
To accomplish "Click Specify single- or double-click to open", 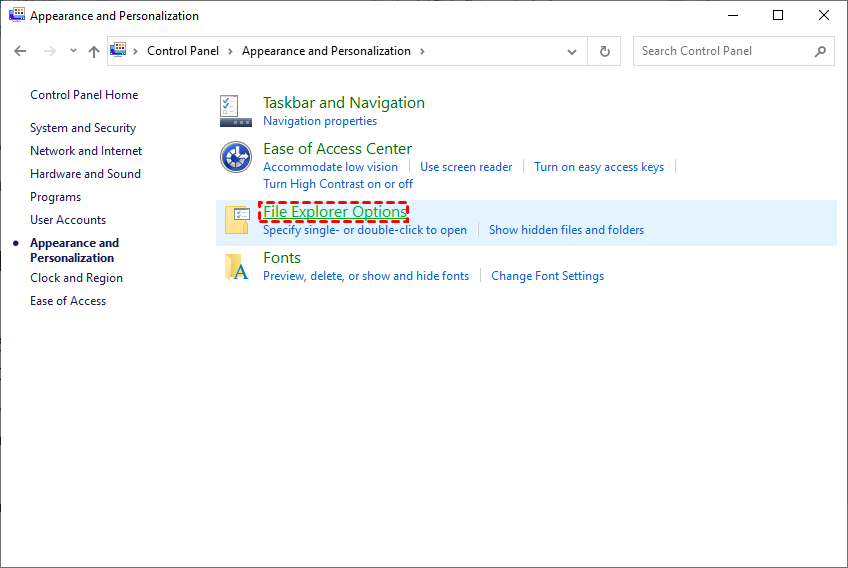I will point(365,230).
